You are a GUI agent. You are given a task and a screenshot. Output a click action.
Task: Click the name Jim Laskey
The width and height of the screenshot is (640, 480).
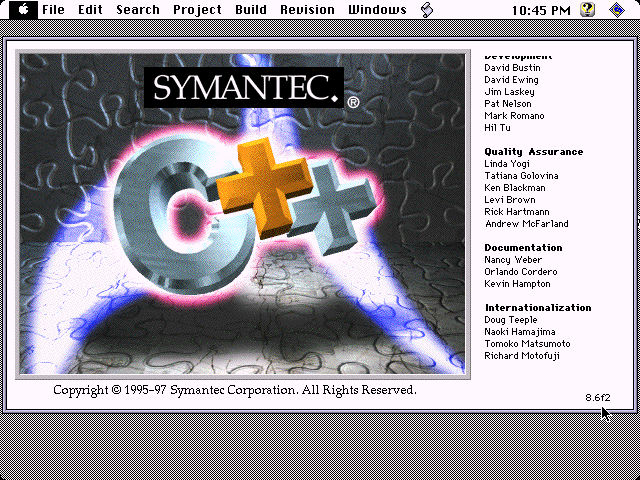pos(509,92)
